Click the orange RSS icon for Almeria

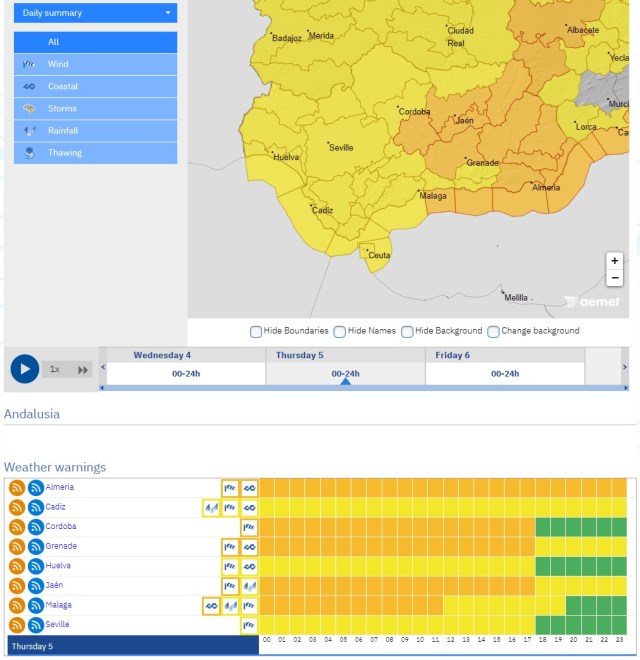(x=17, y=488)
